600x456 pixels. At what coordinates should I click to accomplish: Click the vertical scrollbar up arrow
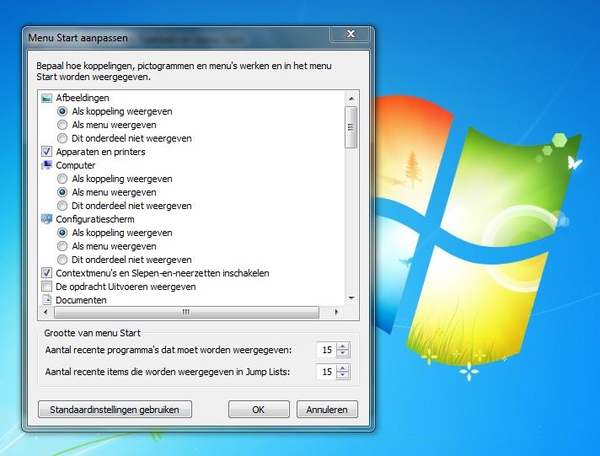click(x=351, y=99)
